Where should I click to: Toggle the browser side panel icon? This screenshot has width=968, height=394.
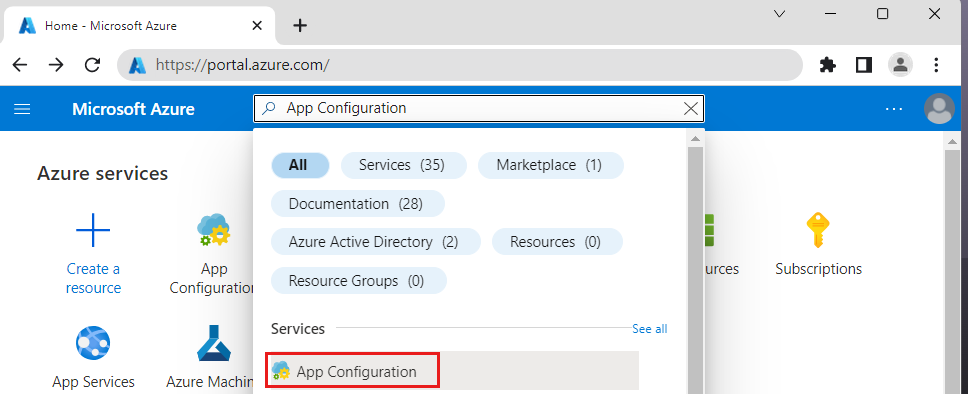[x=864, y=65]
